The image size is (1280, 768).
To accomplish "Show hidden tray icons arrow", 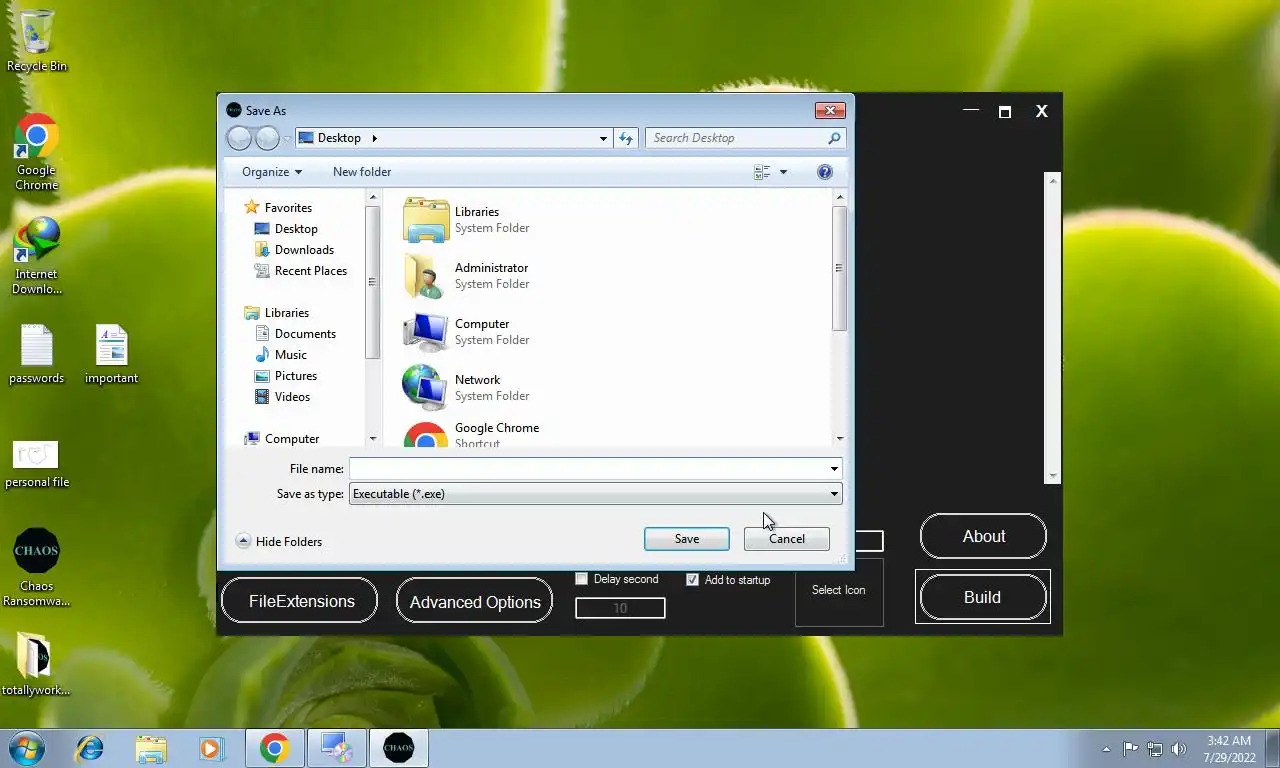I will pos(1106,749).
